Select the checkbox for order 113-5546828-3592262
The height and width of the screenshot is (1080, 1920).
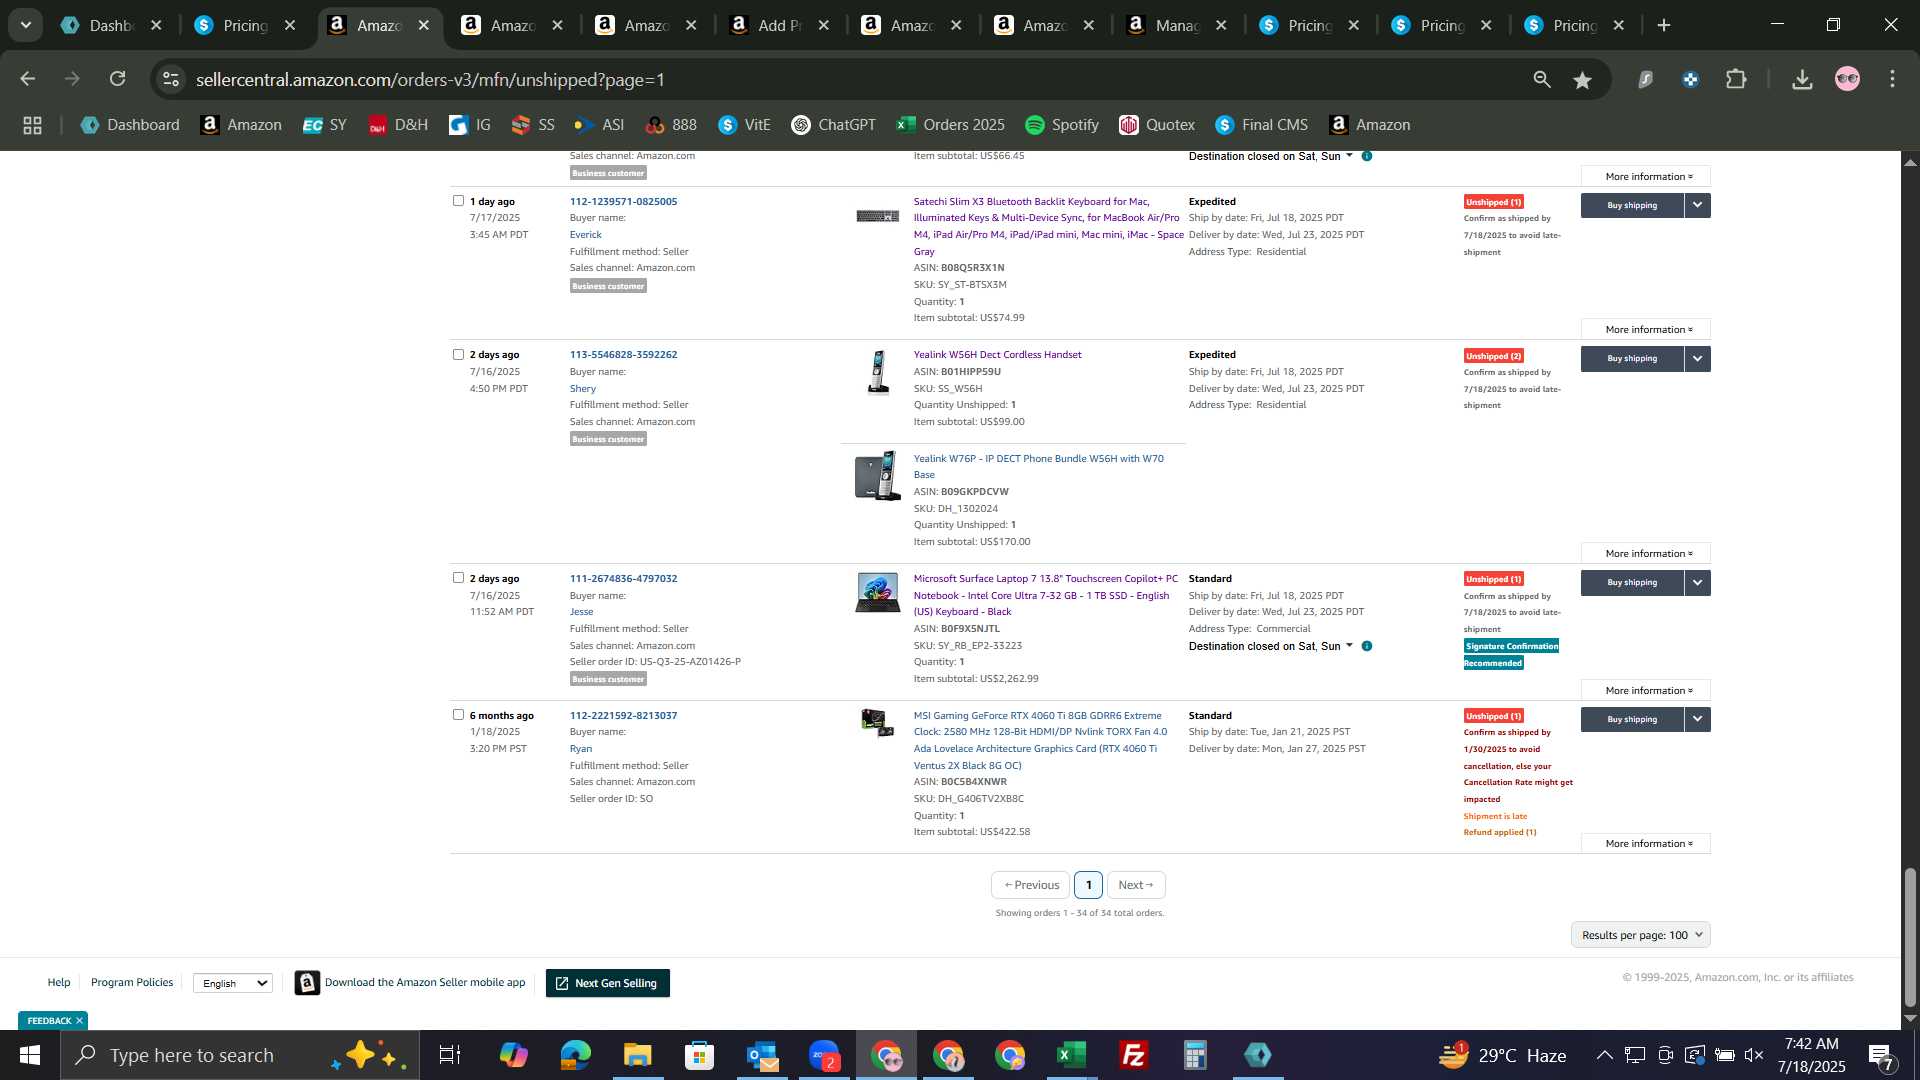pos(458,354)
